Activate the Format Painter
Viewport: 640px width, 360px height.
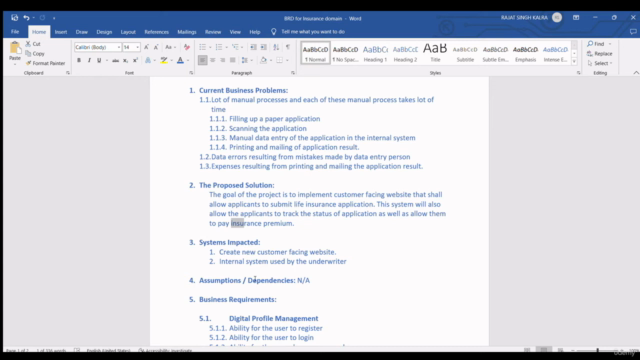(45, 63)
